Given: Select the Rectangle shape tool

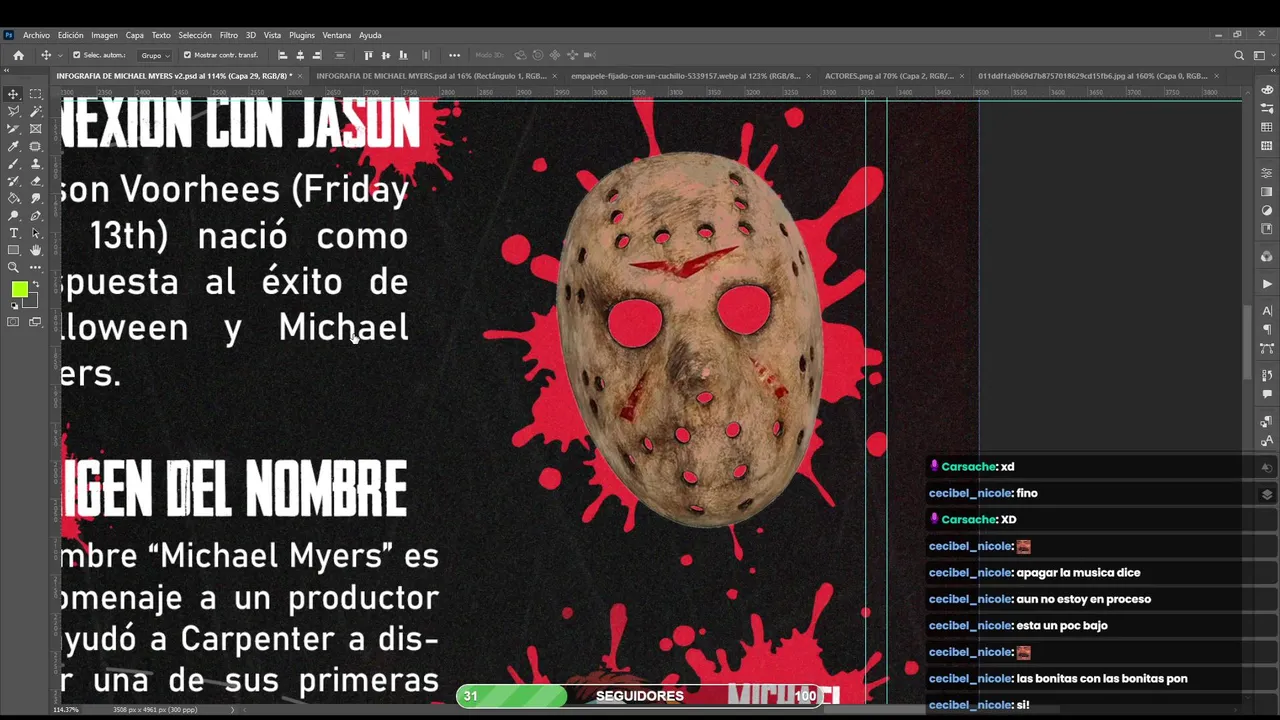Looking at the screenshot, I should tap(13, 250).
